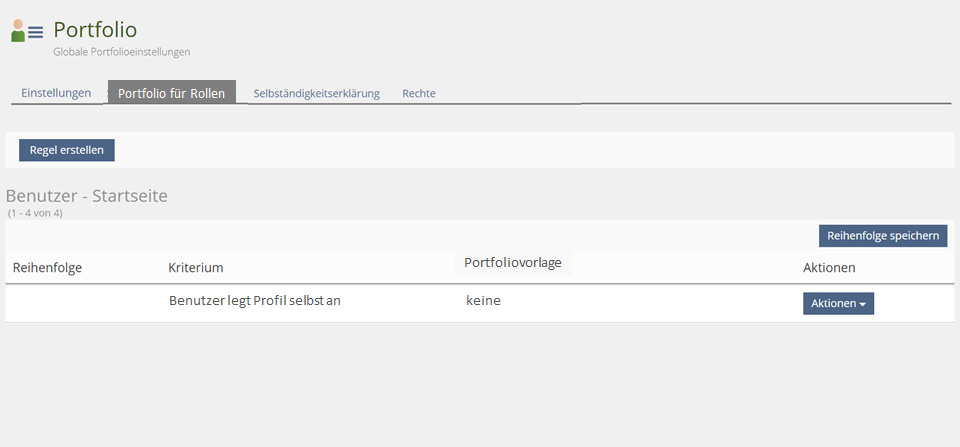Image resolution: width=960 pixels, height=447 pixels.
Task: Click the Aktionen column header
Action: (829, 268)
